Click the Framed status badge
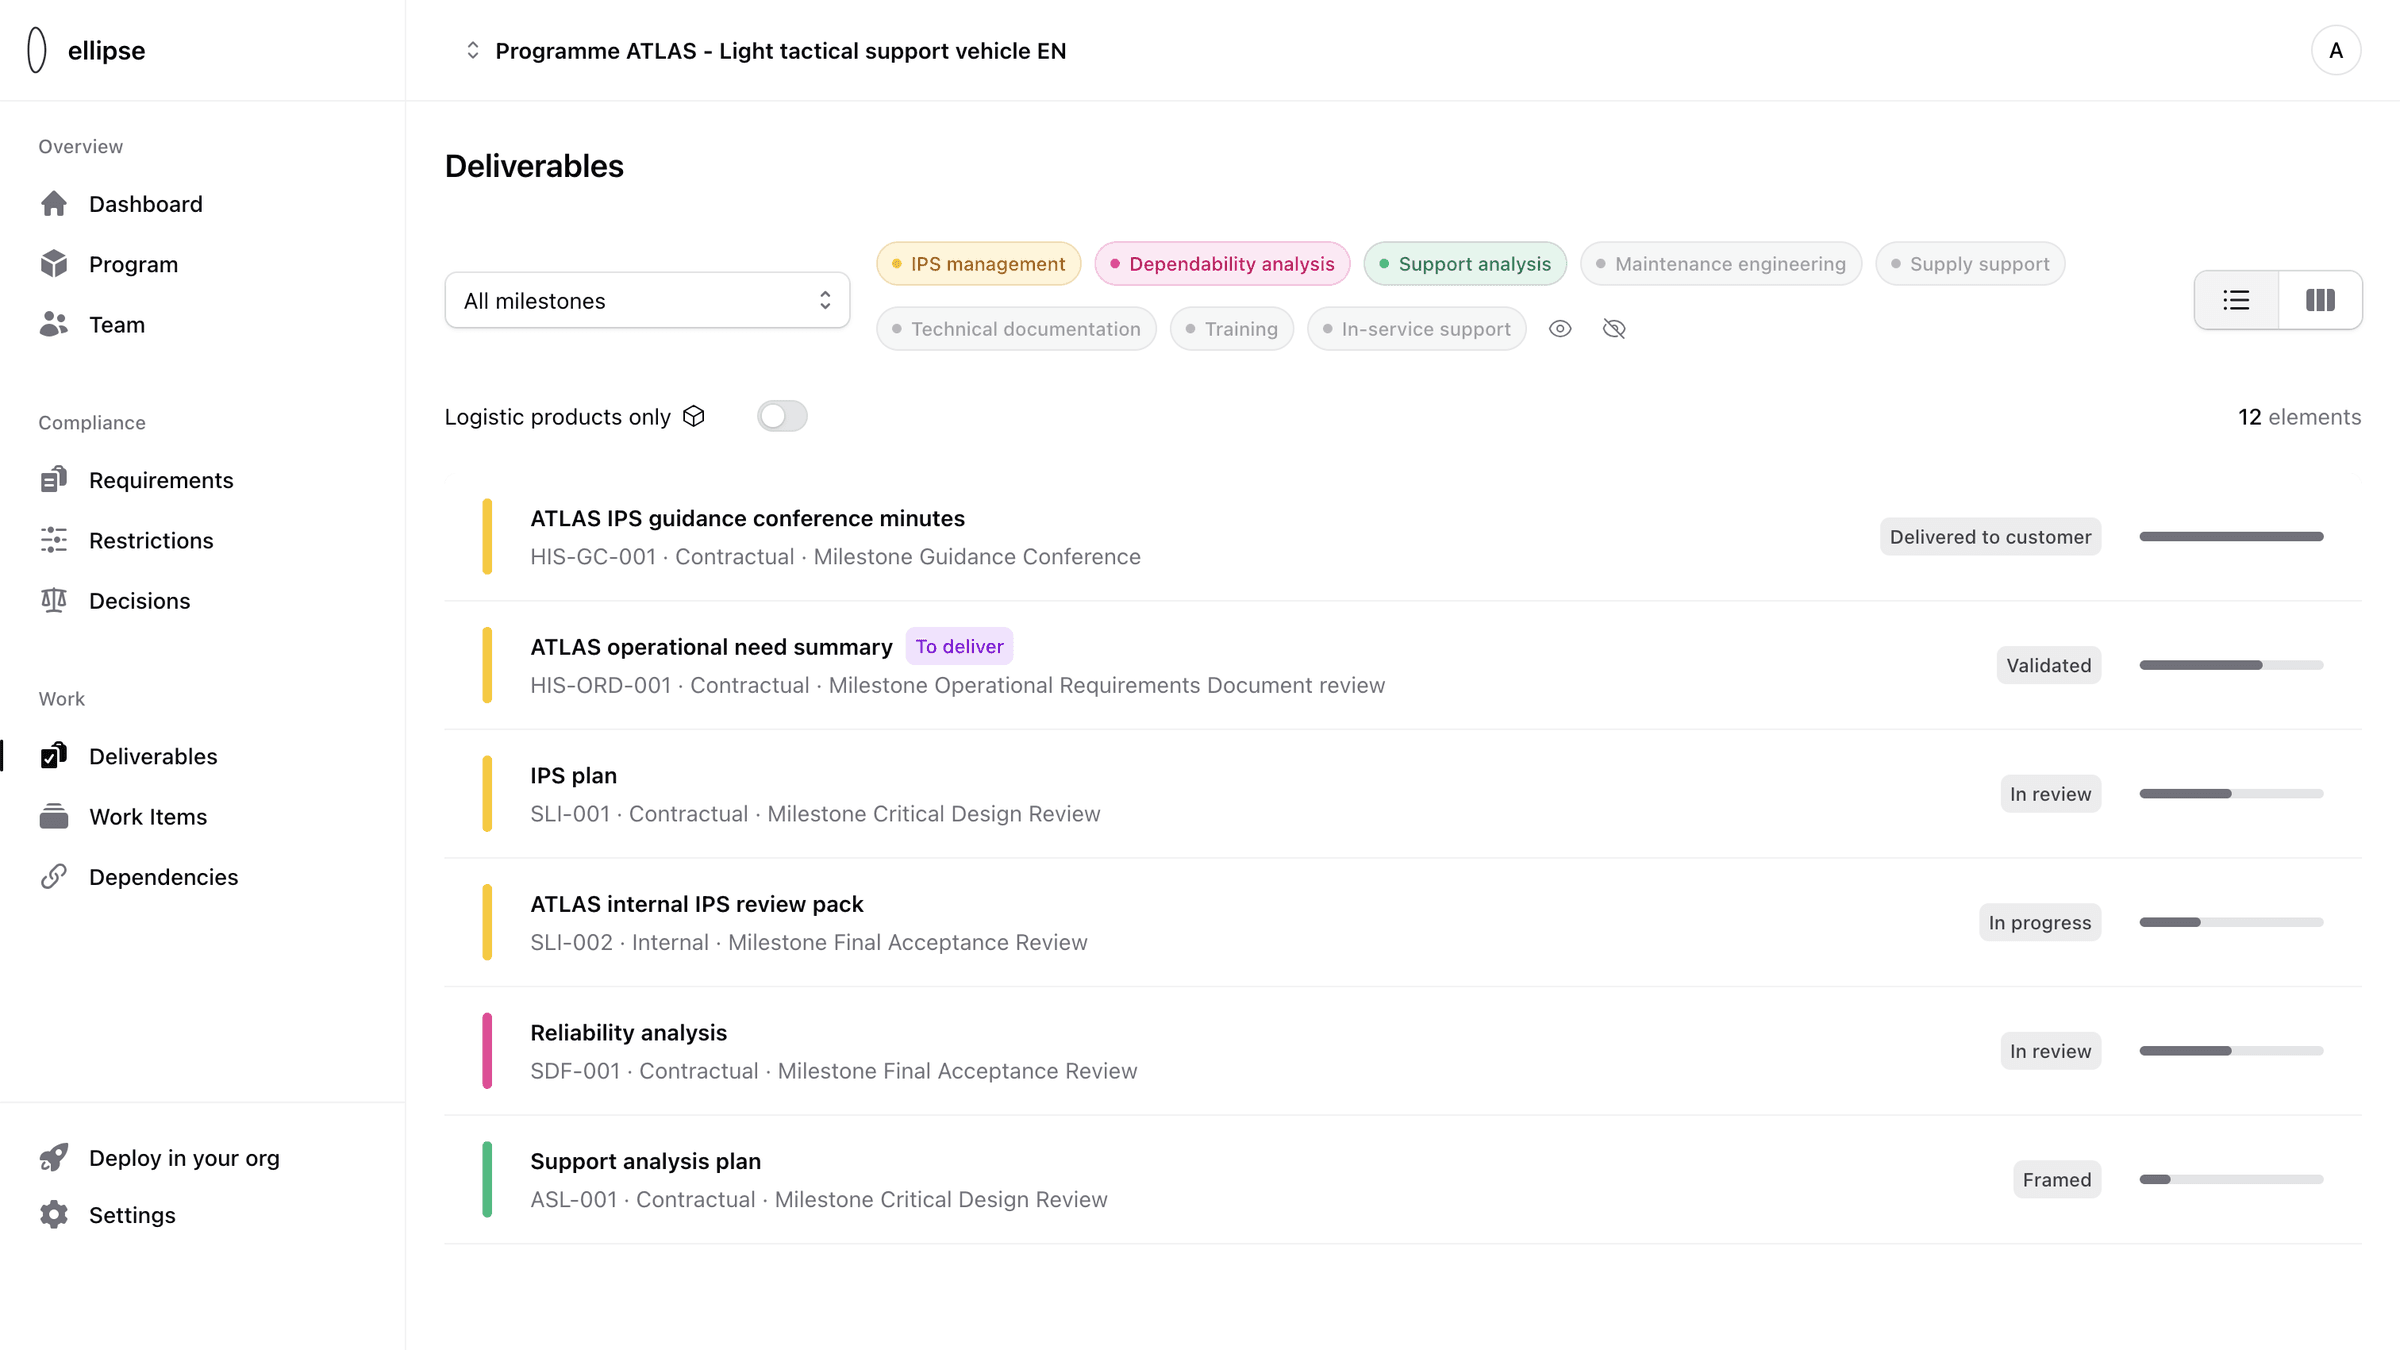Screen dimensions: 2400x1350 2057,1180
